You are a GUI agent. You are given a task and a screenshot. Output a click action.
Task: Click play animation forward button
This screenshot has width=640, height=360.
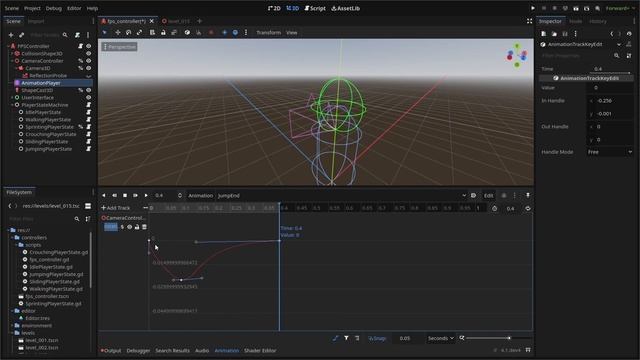tap(146, 196)
